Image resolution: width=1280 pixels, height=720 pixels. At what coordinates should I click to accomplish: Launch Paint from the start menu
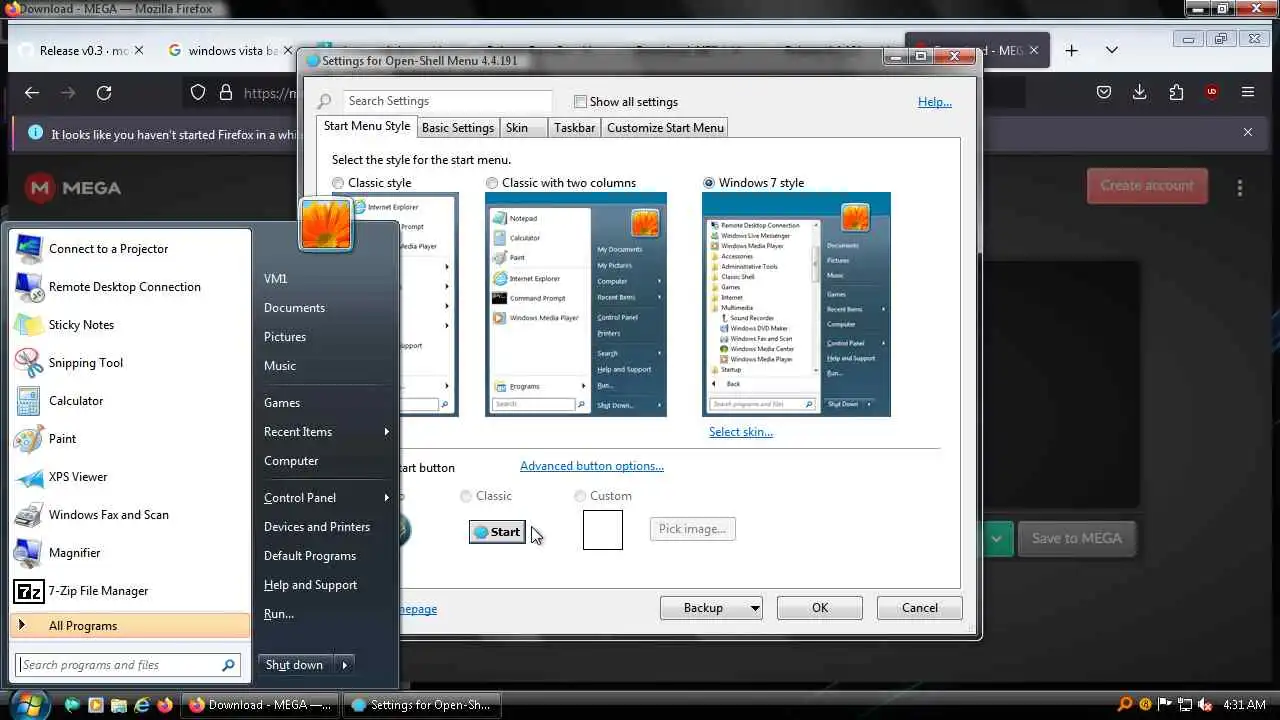pyautogui.click(x=130, y=439)
